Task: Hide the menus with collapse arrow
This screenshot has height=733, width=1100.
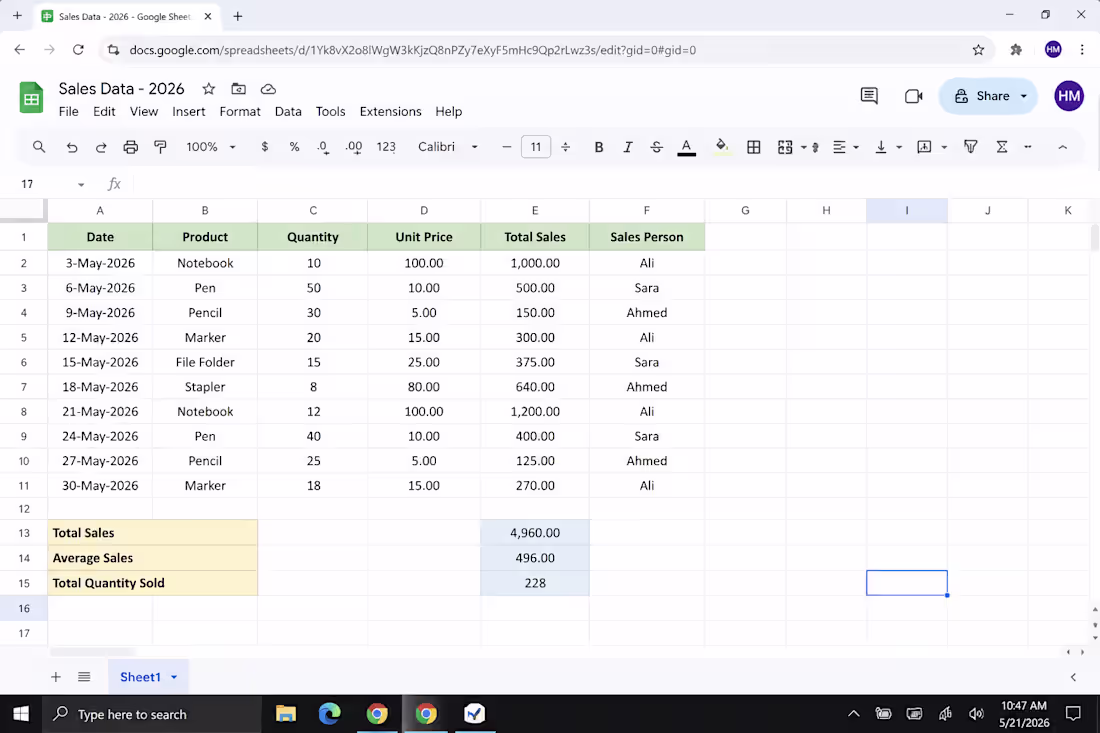Action: pyautogui.click(x=1062, y=147)
